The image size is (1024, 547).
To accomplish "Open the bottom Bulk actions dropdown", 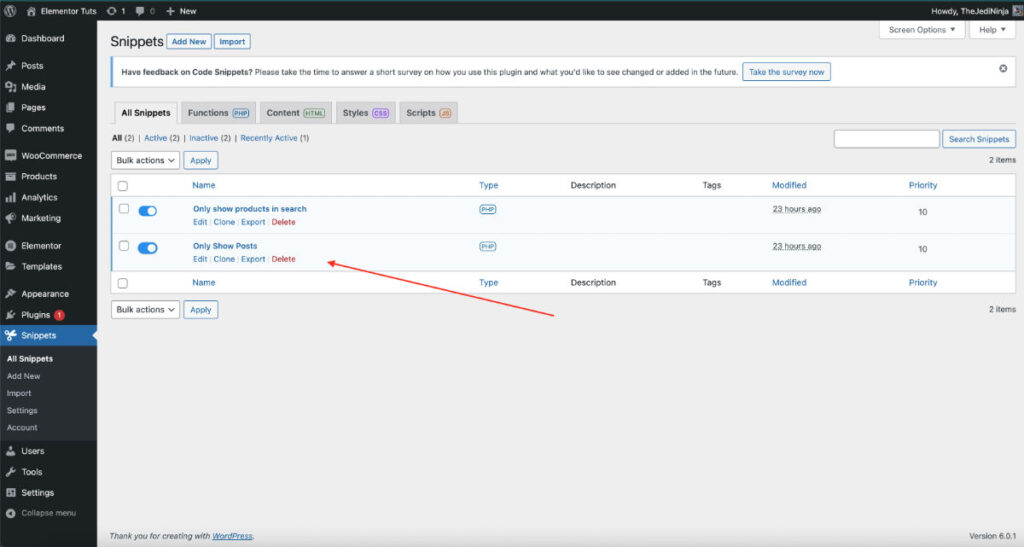I will pyautogui.click(x=145, y=309).
